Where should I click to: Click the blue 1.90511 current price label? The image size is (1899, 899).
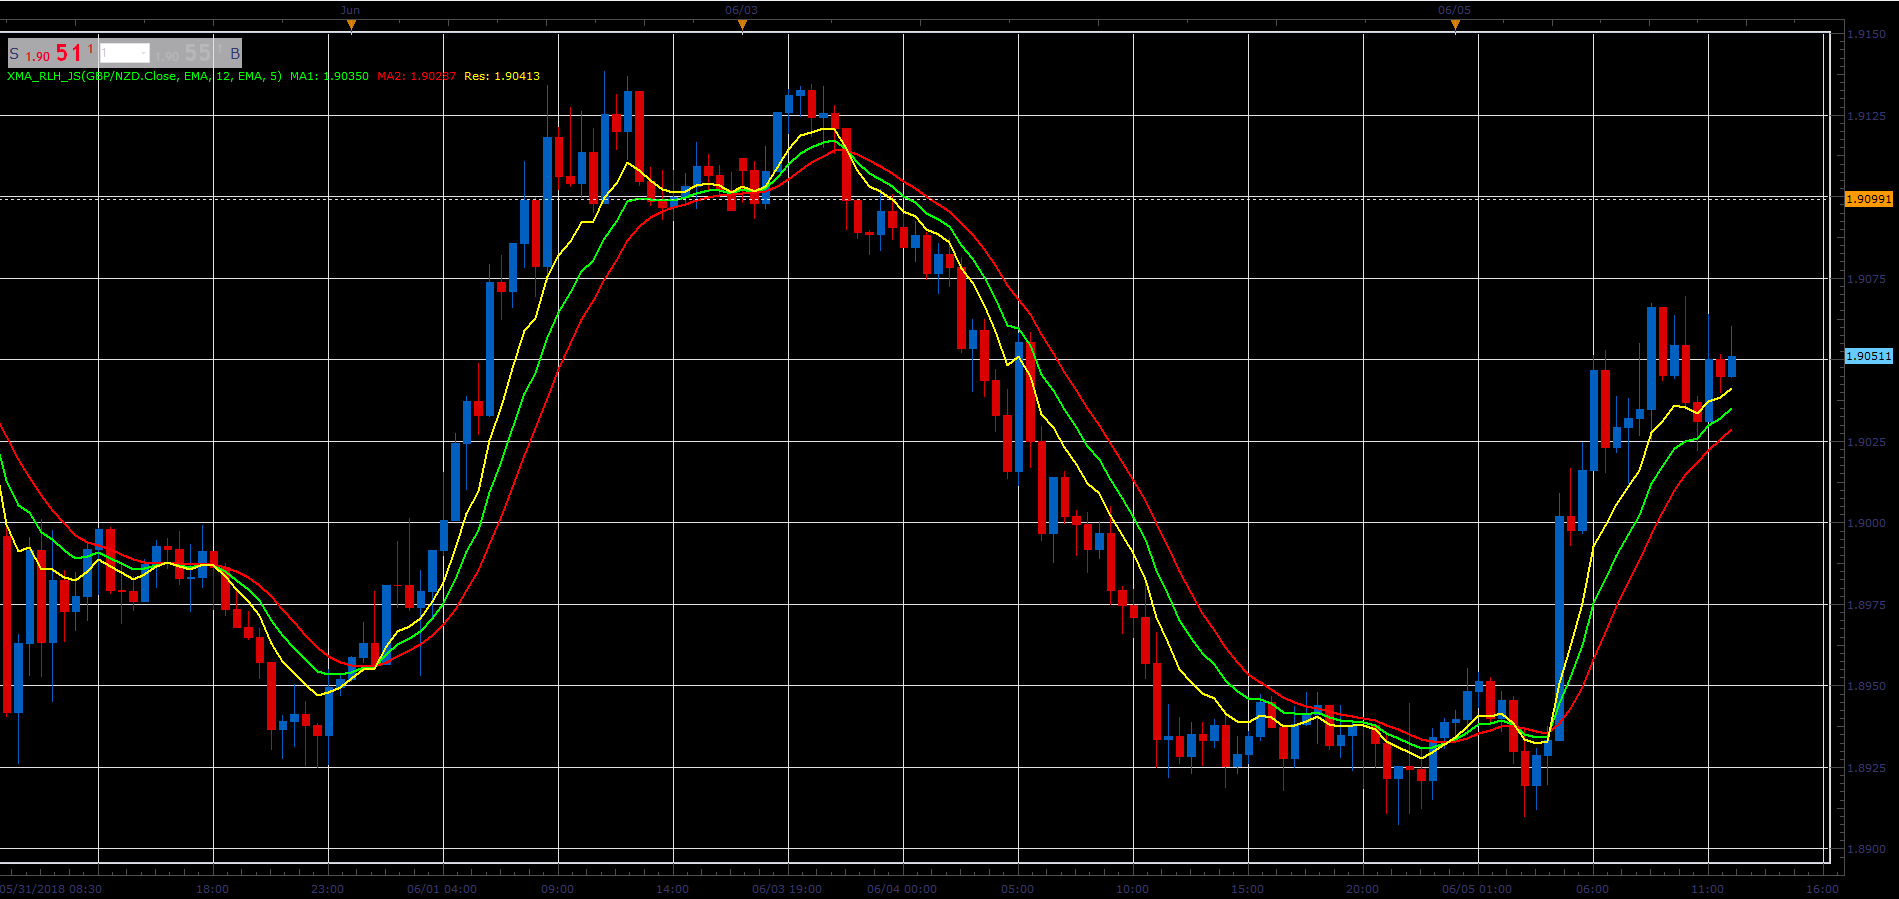(x=1868, y=356)
